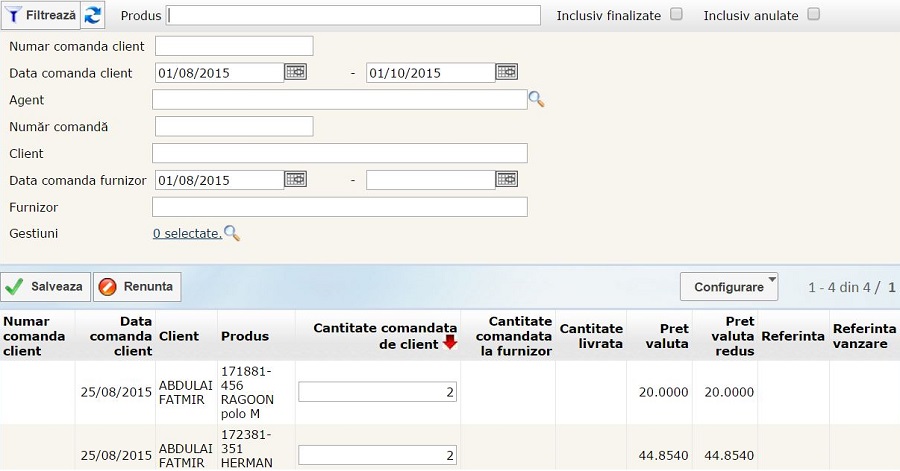
Task: Open calendar for Data comanda client end date
Action: coord(507,72)
